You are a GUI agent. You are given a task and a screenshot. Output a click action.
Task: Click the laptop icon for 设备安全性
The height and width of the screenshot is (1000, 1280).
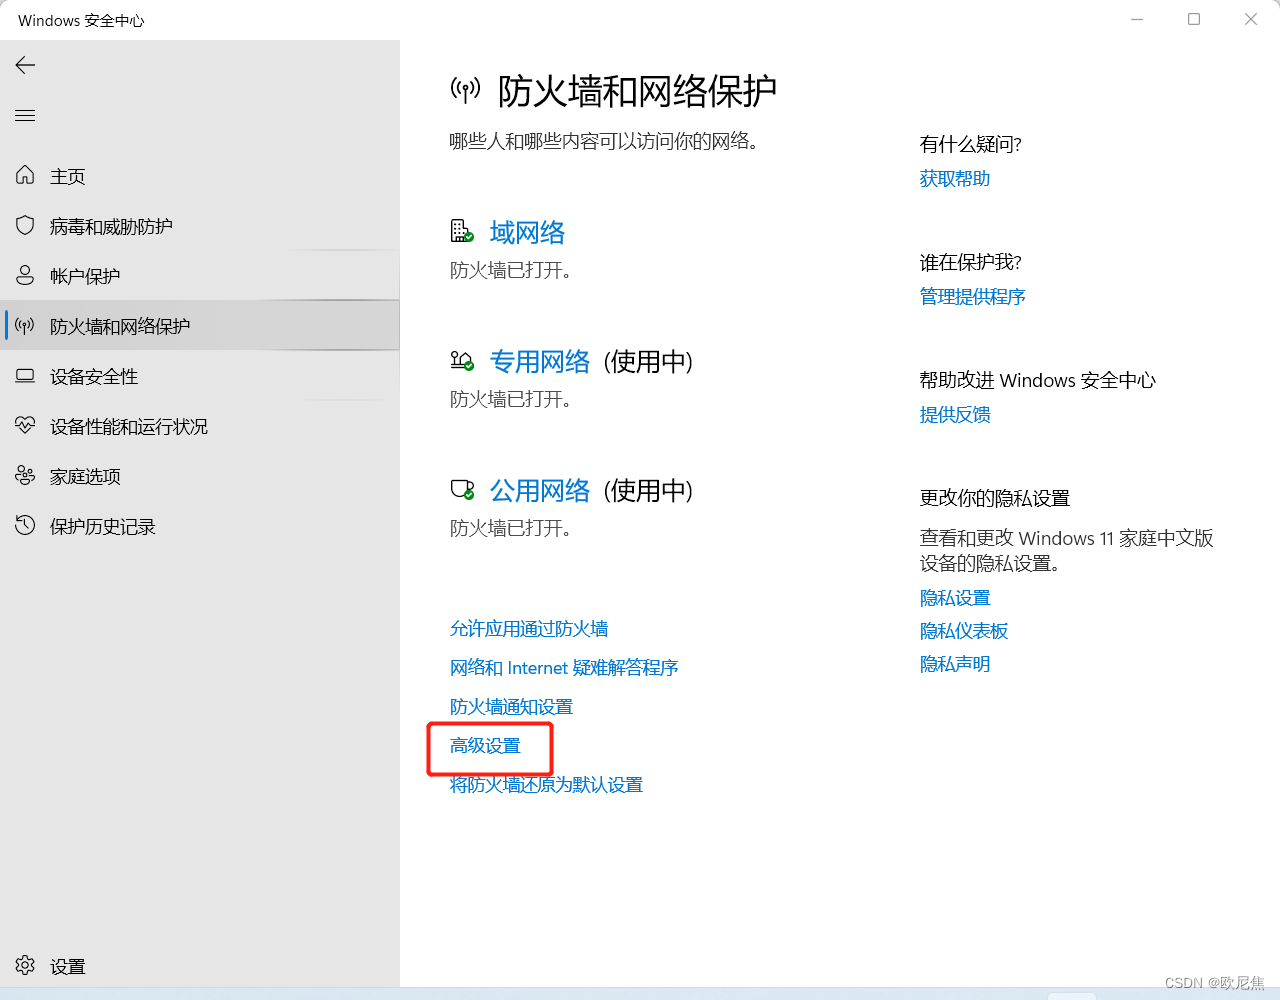25,376
